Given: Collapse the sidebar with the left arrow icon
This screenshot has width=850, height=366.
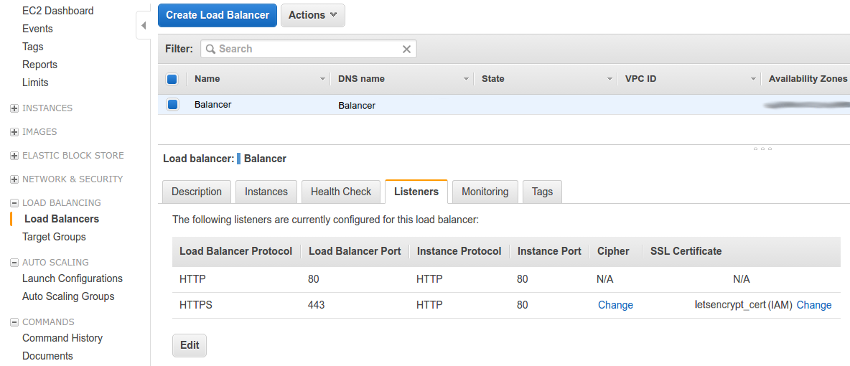Looking at the screenshot, I should pos(143,25).
